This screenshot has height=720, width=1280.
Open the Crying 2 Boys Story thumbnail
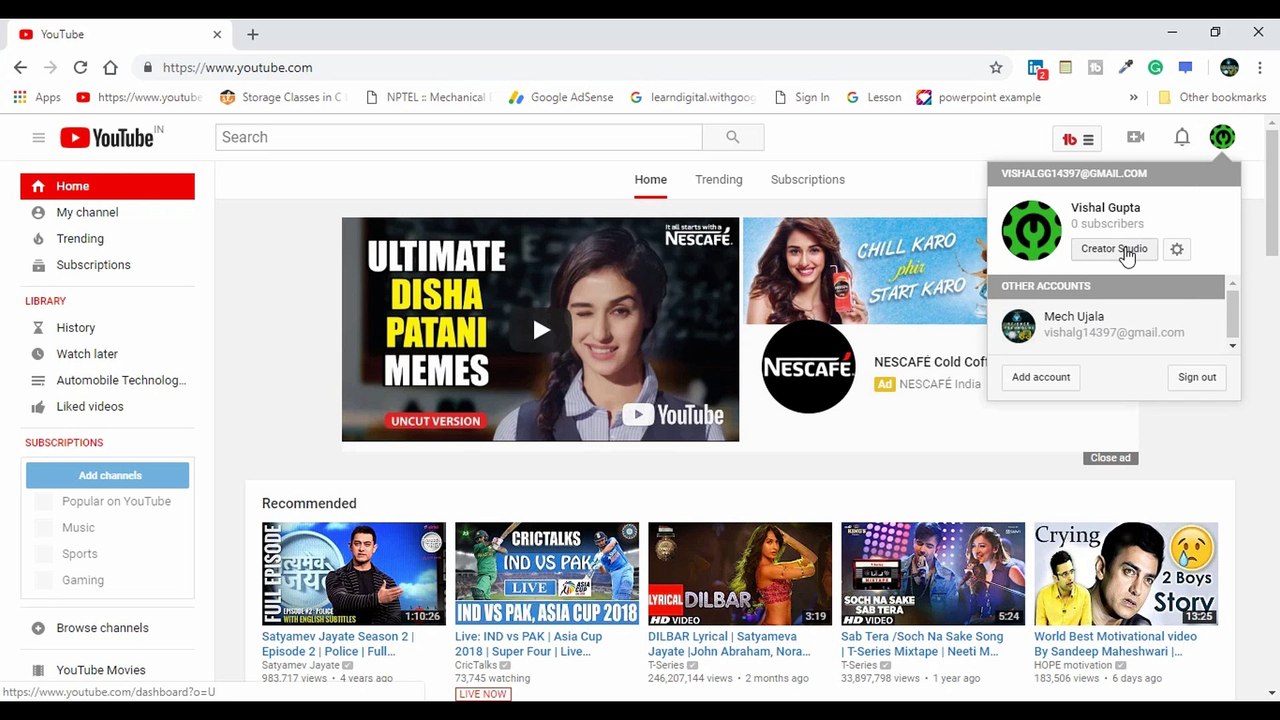(x=1126, y=574)
